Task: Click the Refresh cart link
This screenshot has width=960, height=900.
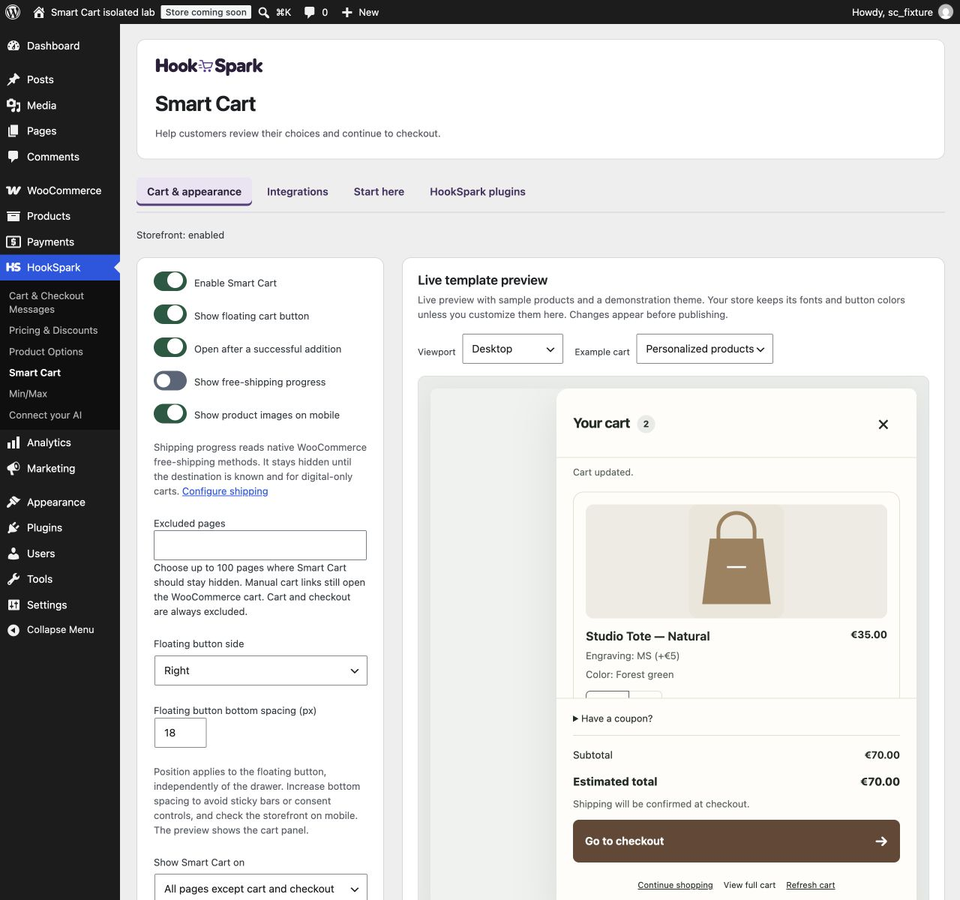Action: click(810, 885)
